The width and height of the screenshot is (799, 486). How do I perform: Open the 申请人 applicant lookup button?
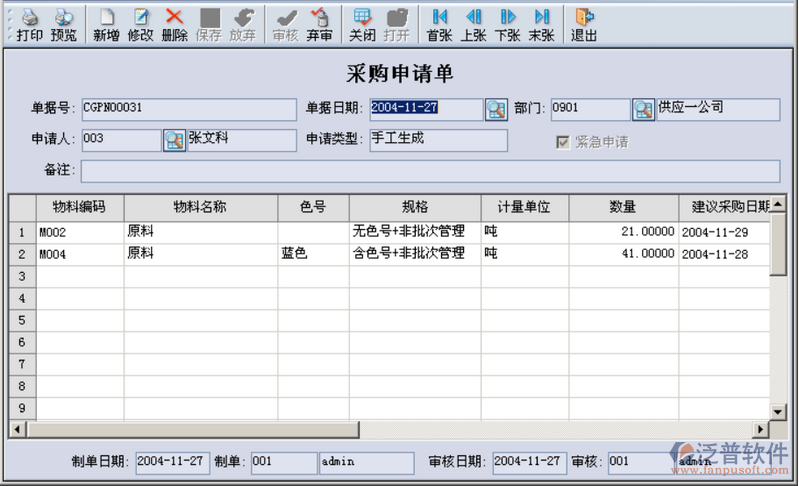coord(174,141)
